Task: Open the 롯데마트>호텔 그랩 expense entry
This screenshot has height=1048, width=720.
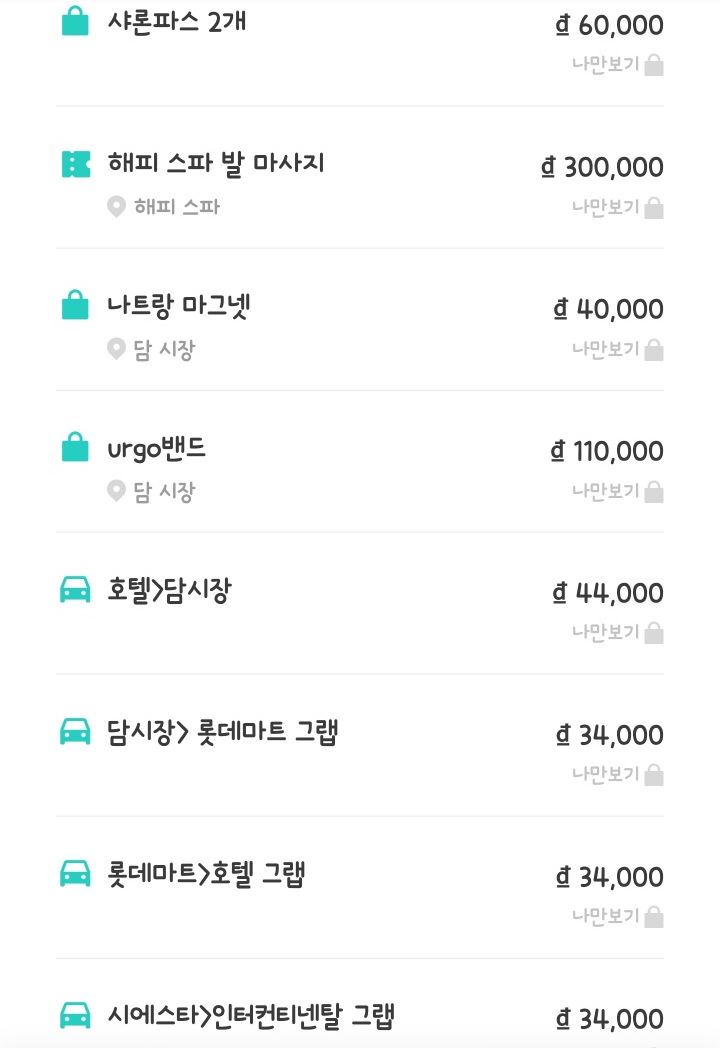Action: click(206, 875)
